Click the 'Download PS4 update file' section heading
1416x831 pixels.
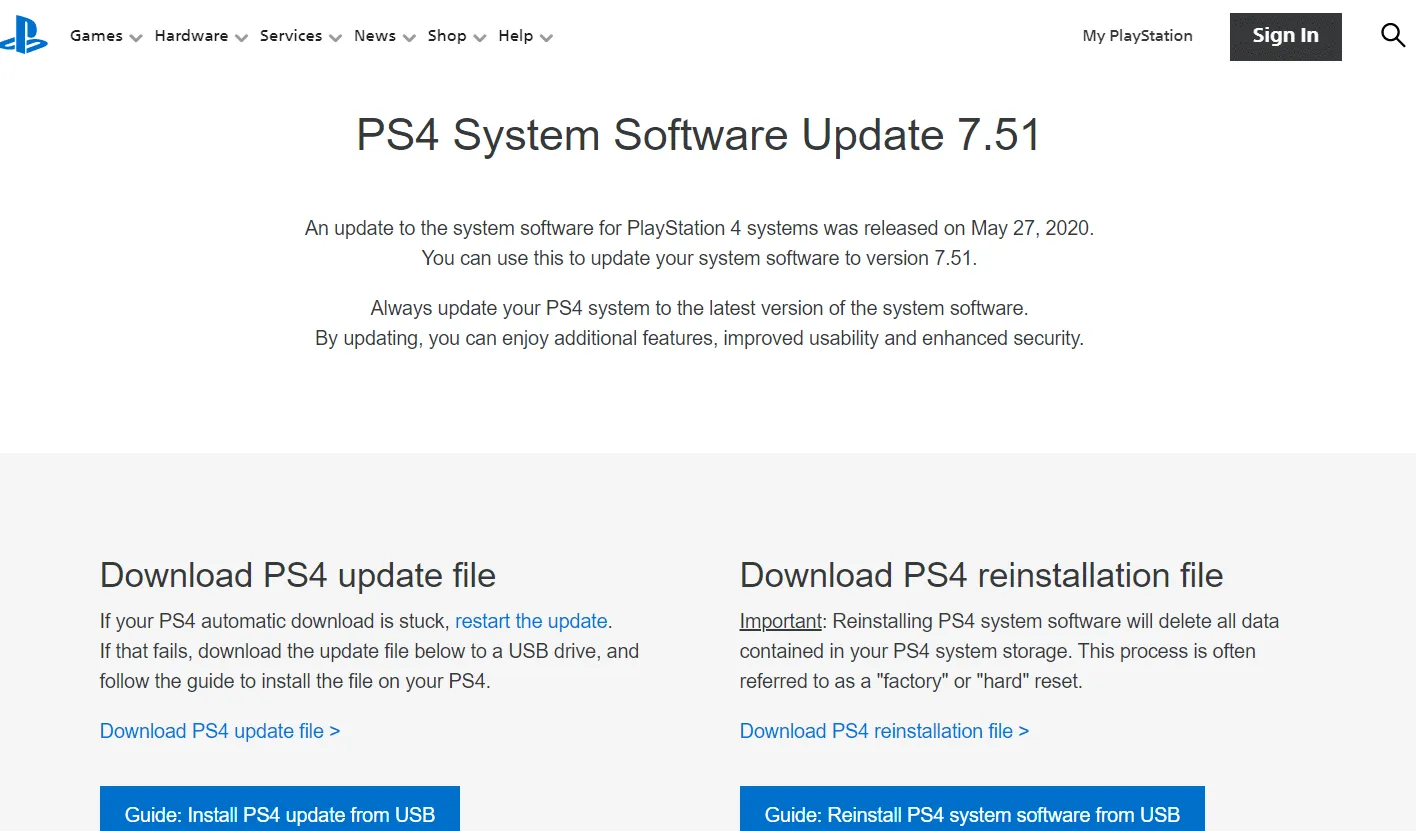(x=298, y=575)
